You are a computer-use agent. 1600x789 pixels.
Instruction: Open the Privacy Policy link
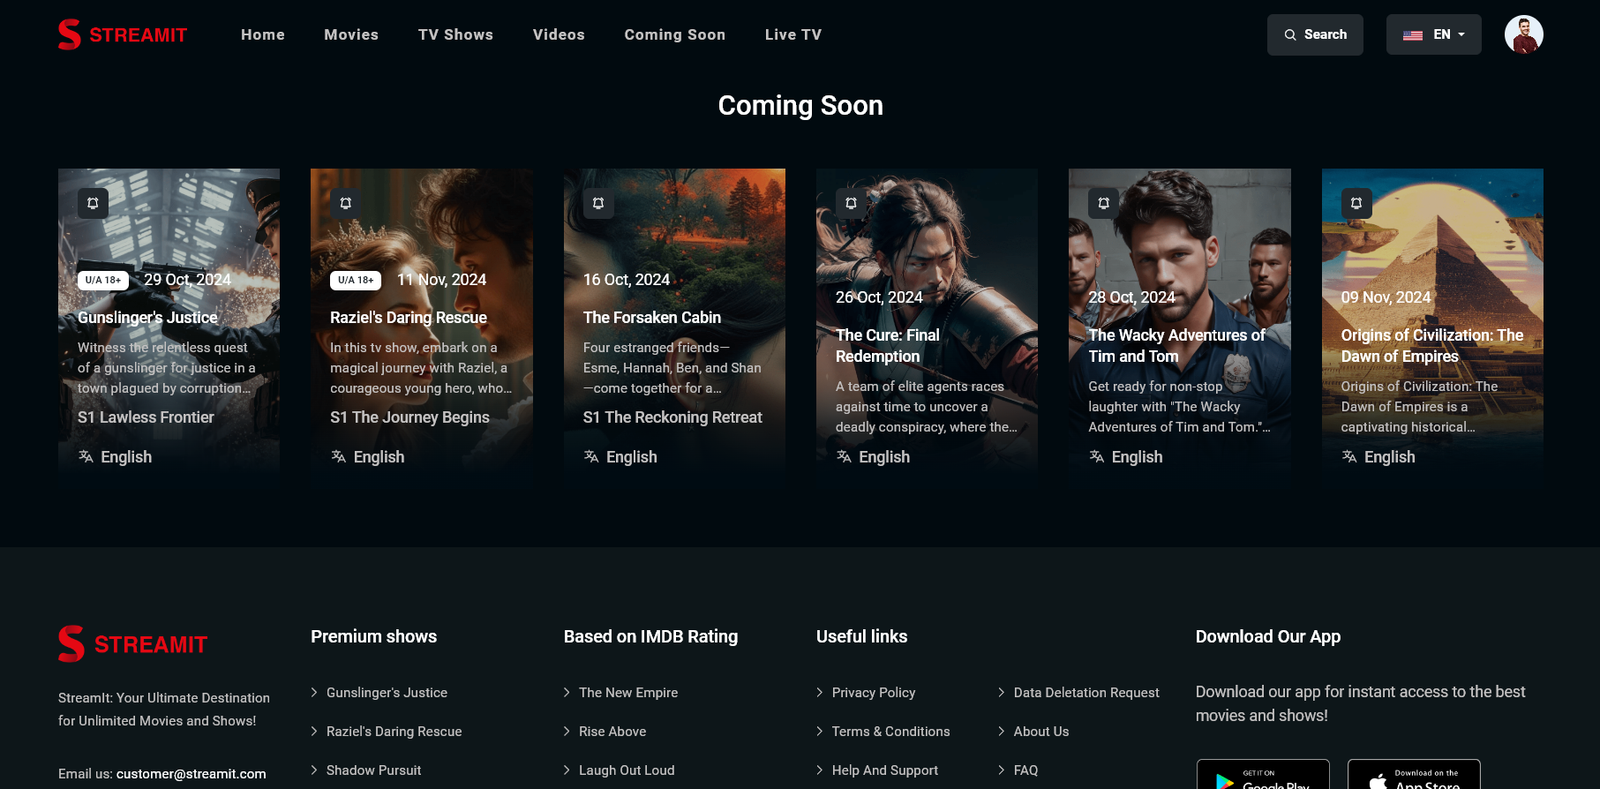(873, 692)
